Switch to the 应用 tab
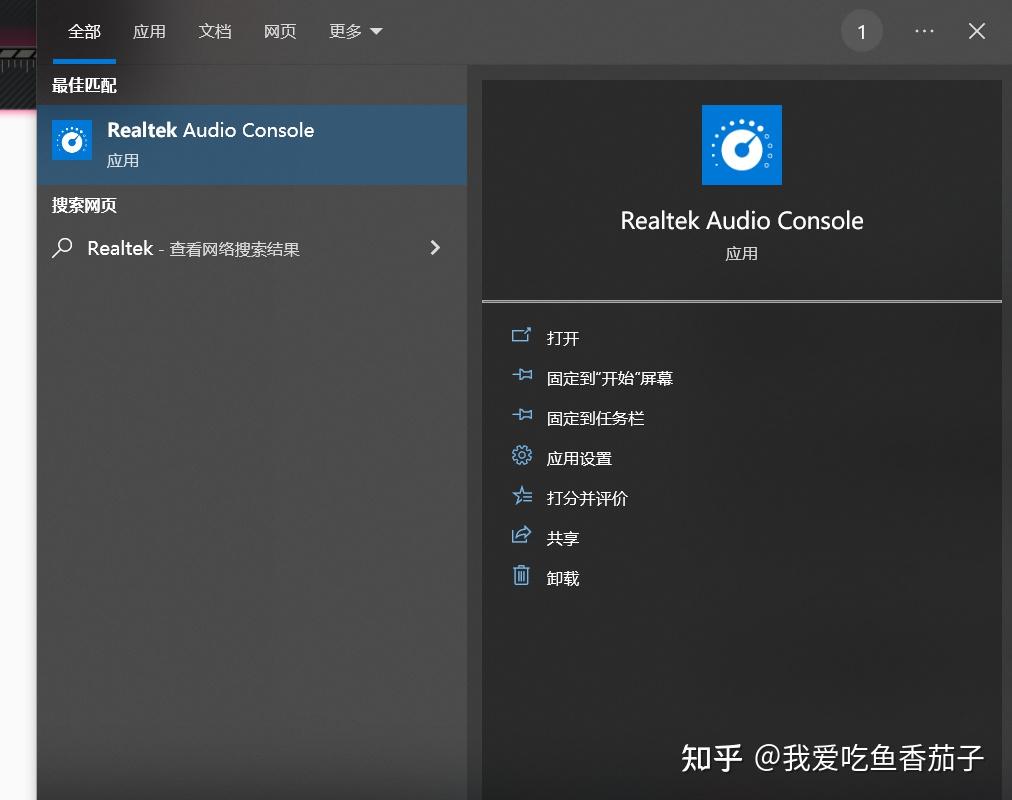Image resolution: width=1012 pixels, height=800 pixels. click(x=150, y=31)
